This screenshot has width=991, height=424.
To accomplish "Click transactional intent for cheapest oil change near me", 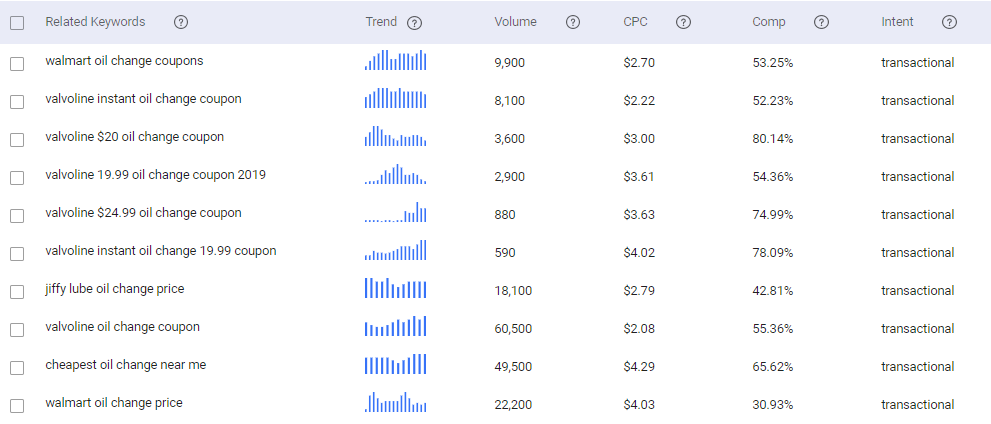I will tap(918, 366).
